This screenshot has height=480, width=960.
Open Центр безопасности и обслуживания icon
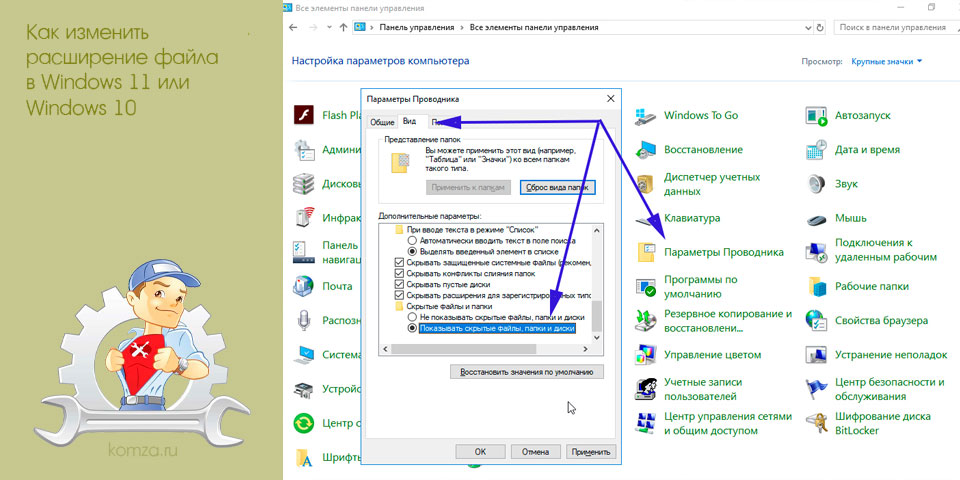[x=816, y=389]
